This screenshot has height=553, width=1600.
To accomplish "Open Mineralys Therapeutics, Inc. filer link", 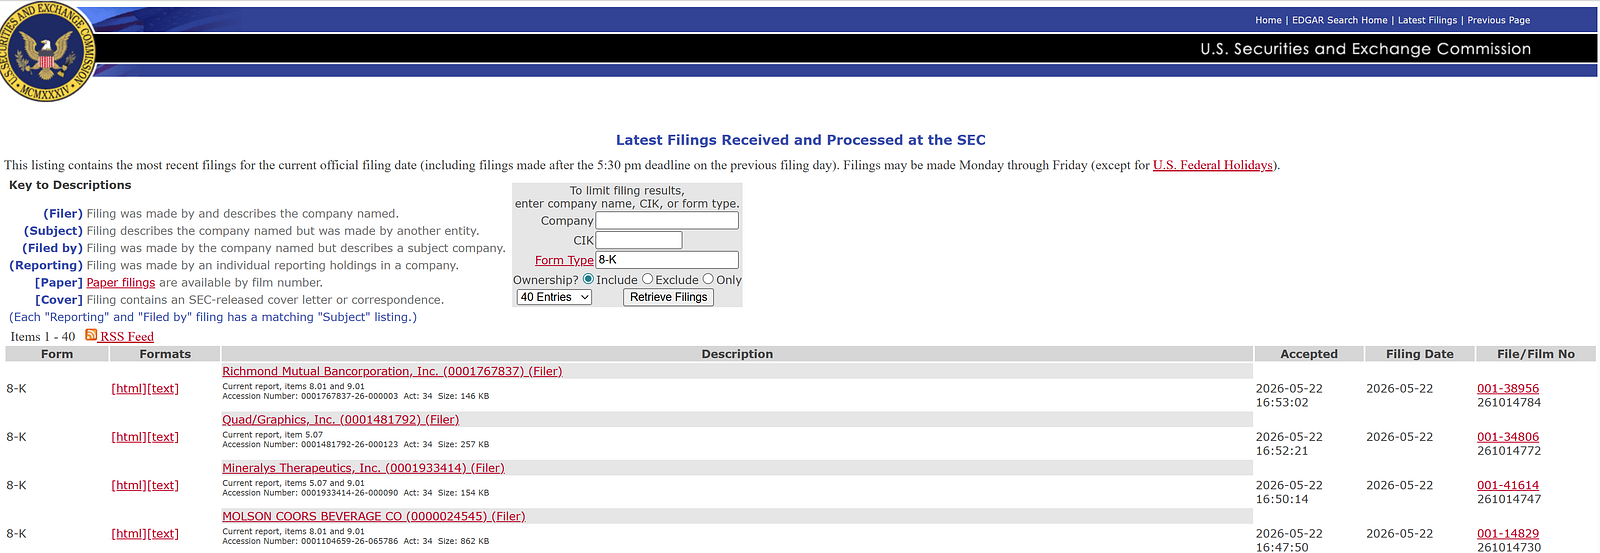I will 363,467.
